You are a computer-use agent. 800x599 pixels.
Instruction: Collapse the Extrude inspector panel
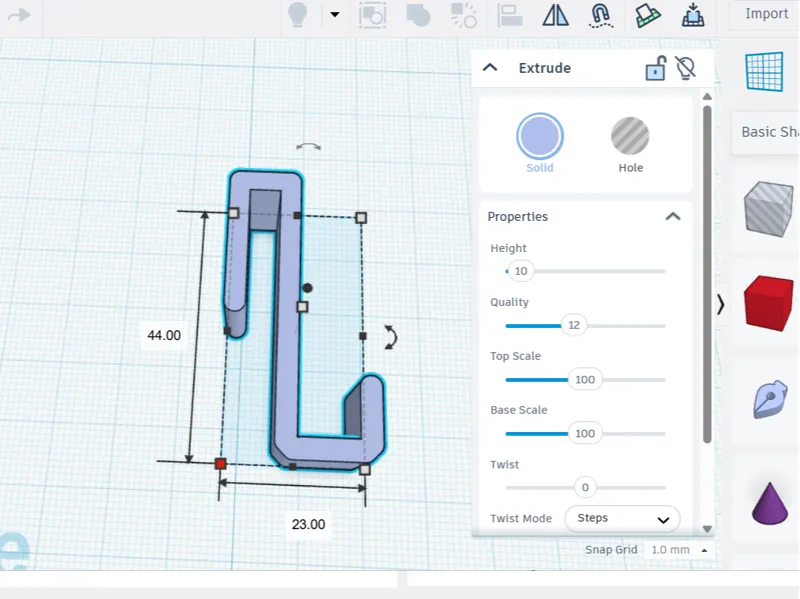point(490,67)
